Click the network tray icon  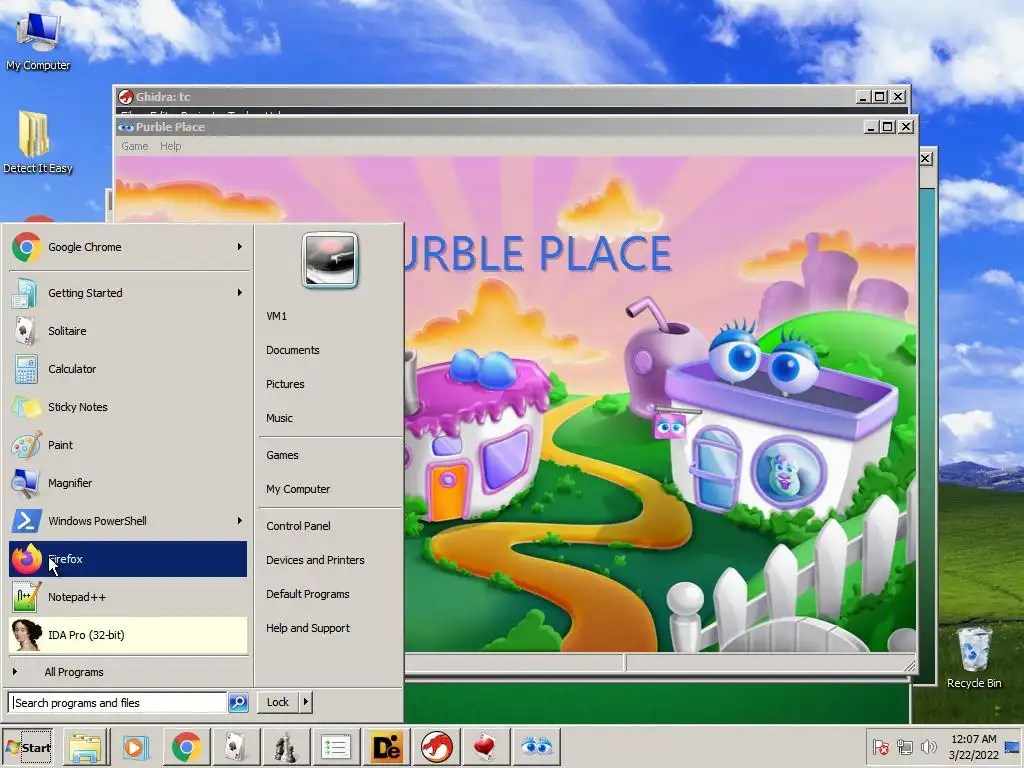pos(904,746)
